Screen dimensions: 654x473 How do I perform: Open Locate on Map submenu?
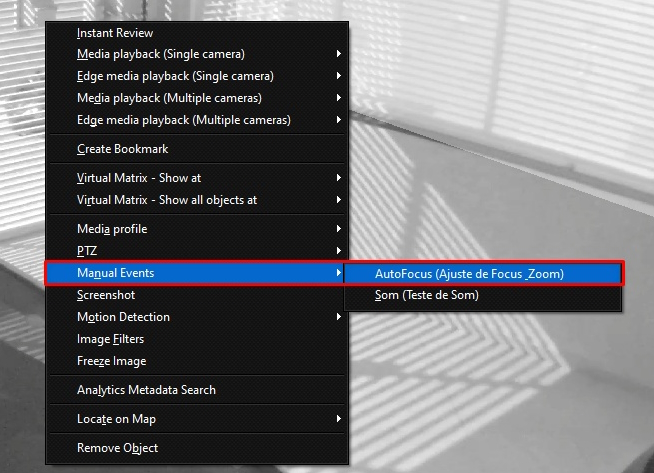pos(197,419)
